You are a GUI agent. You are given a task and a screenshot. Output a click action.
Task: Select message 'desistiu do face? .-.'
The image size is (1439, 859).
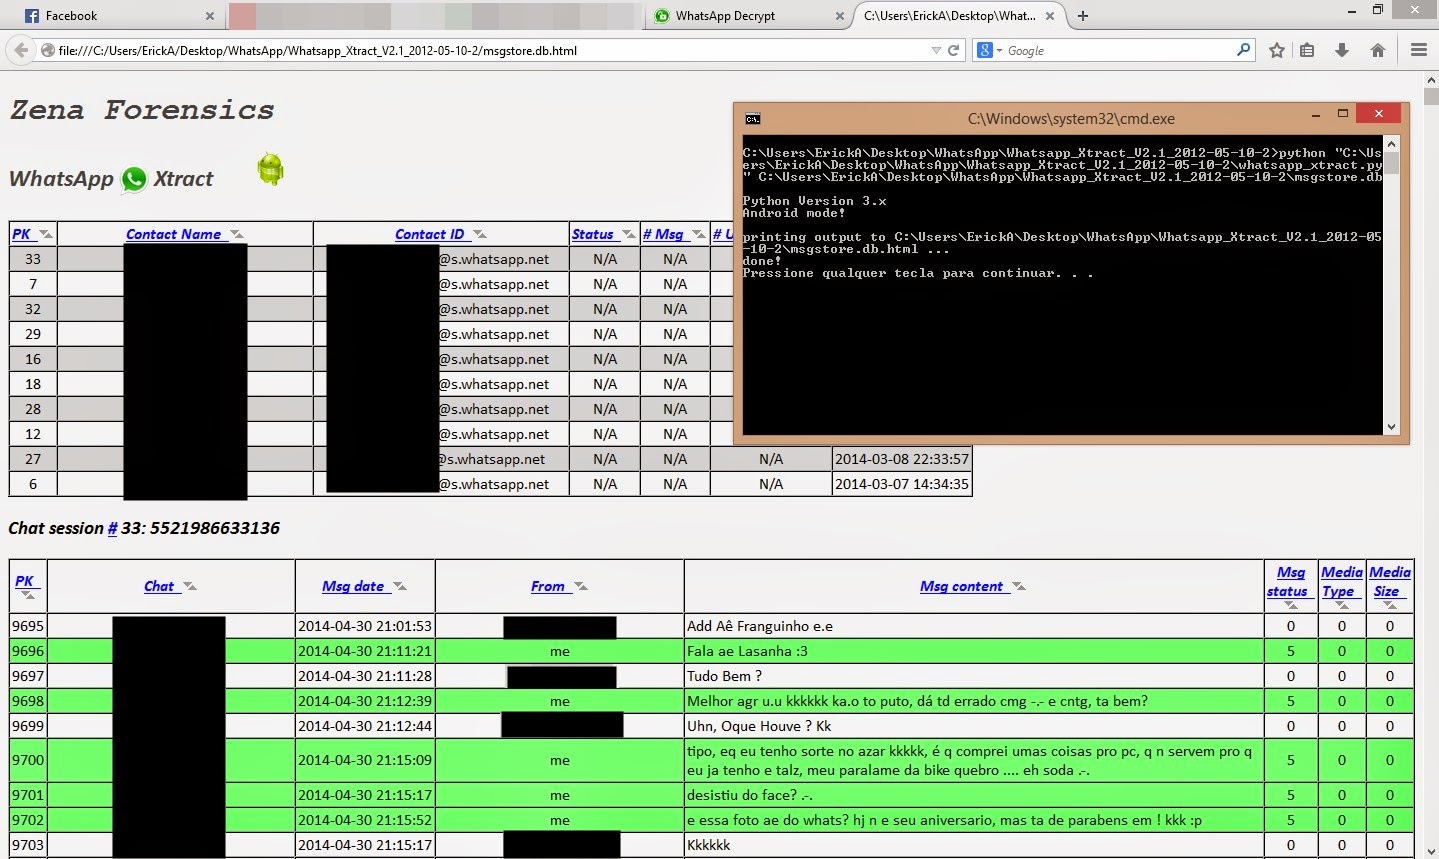(x=749, y=795)
